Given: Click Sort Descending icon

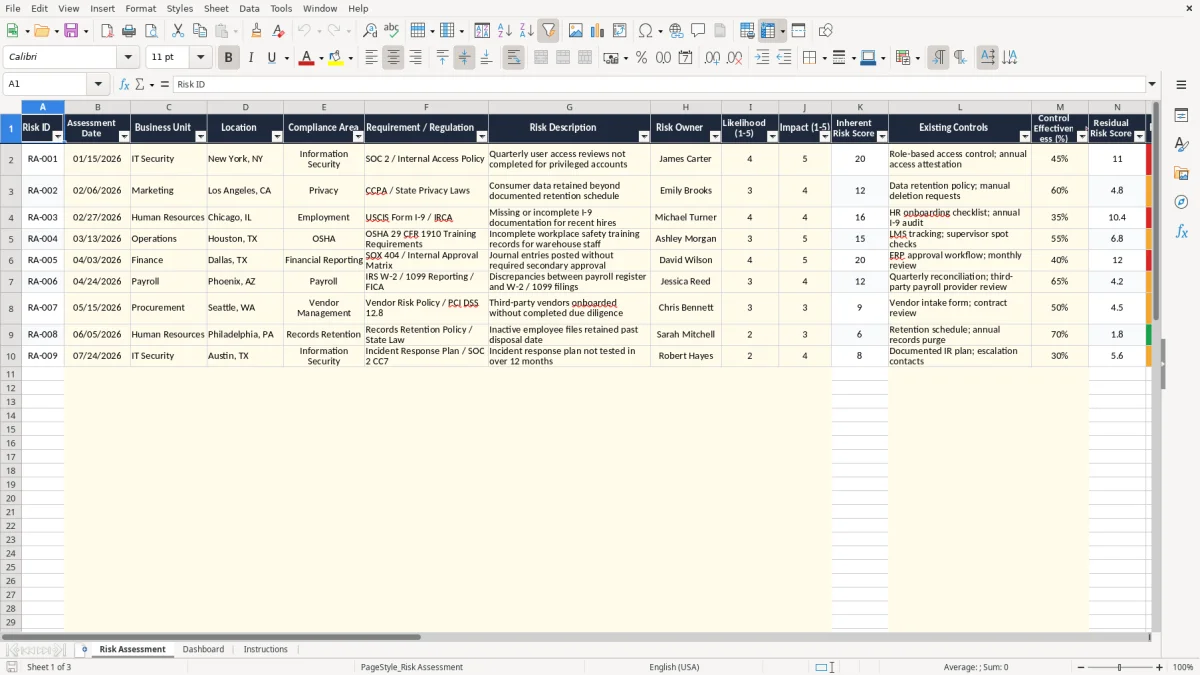Looking at the screenshot, I should (527, 31).
